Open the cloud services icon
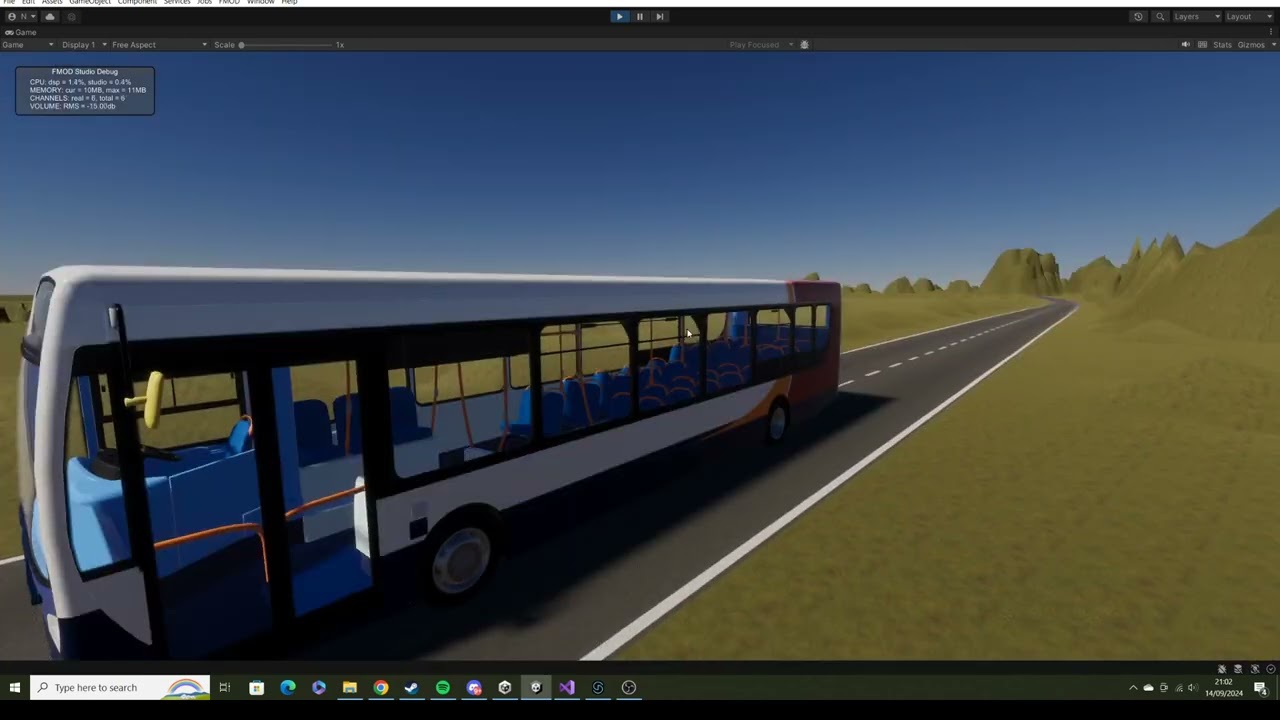This screenshot has width=1280, height=720. [50, 16]
